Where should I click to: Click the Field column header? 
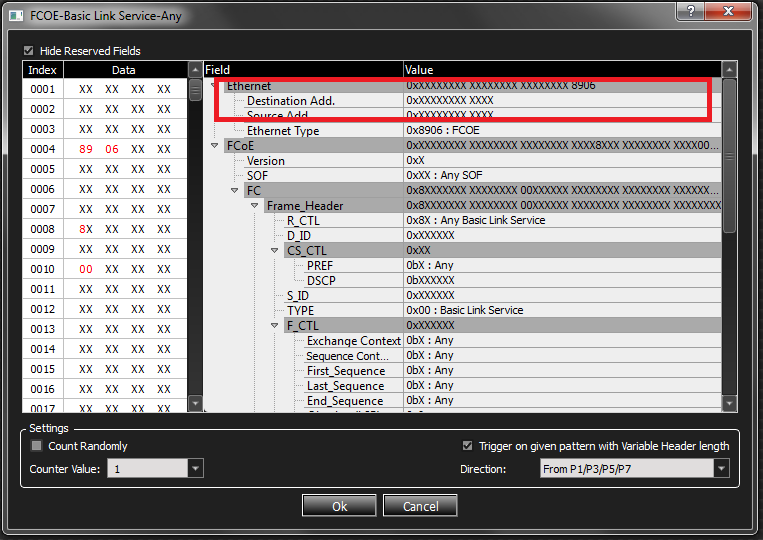[x=303, y=70]
